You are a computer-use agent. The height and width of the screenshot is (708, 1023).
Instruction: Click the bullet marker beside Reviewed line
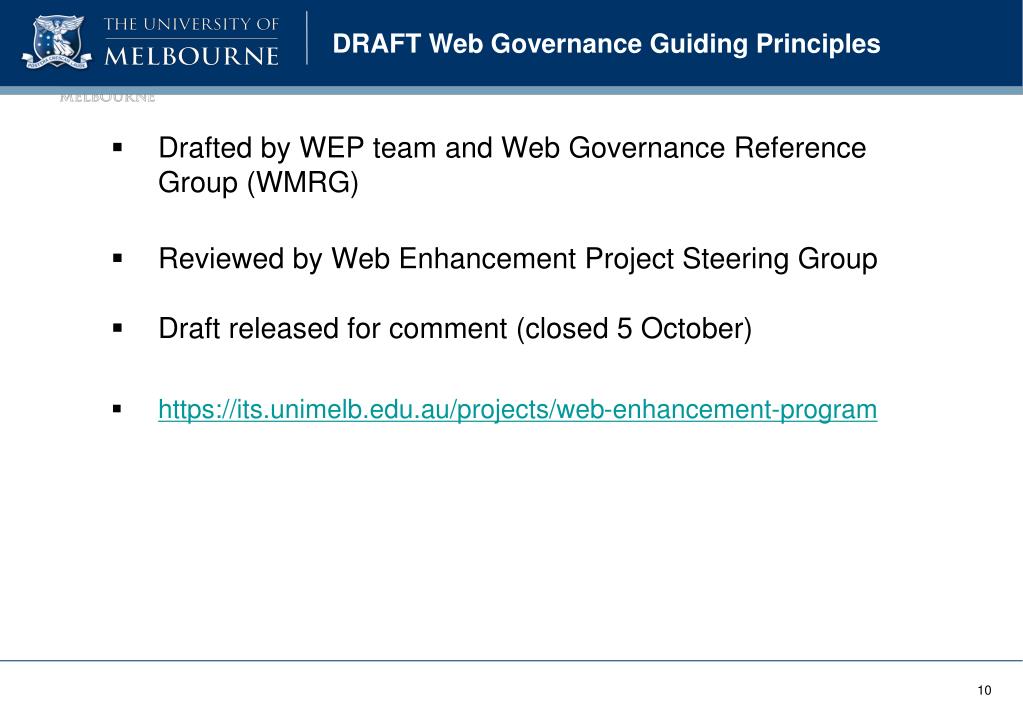(117, 258)
